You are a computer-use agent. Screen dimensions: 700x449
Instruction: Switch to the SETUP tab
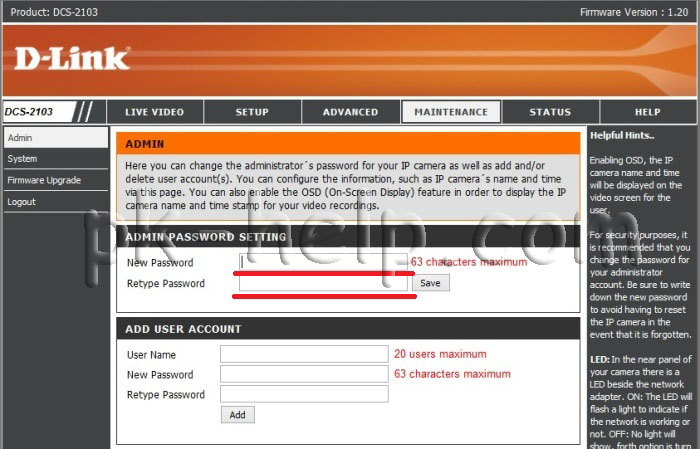tap(252, 112)
